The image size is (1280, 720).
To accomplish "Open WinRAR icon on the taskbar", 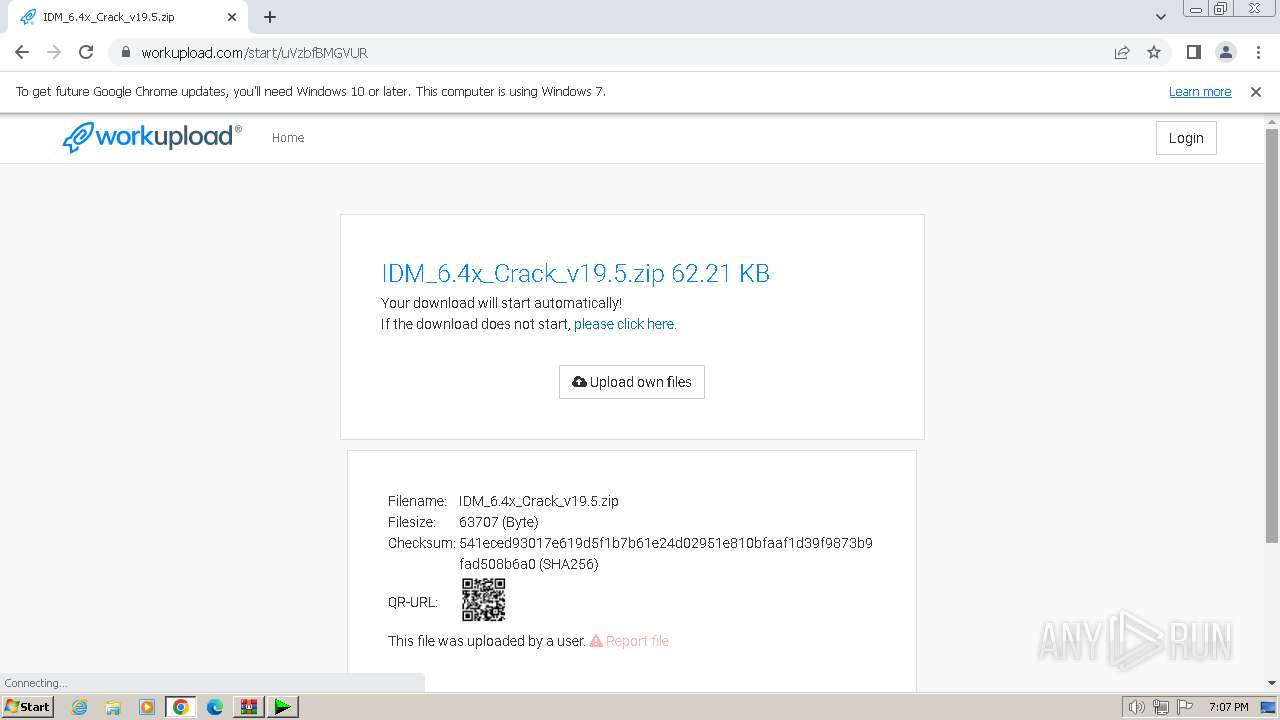I will pyautogui.click(x=249, y=707).
